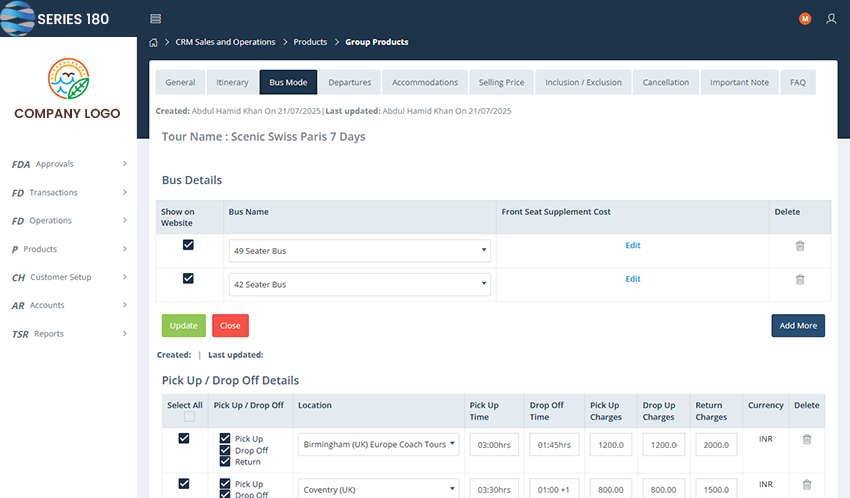This screenshot has width=850, height=498.
Task: Click the hamburger menu icon
Action: click(x=155, y=19)
